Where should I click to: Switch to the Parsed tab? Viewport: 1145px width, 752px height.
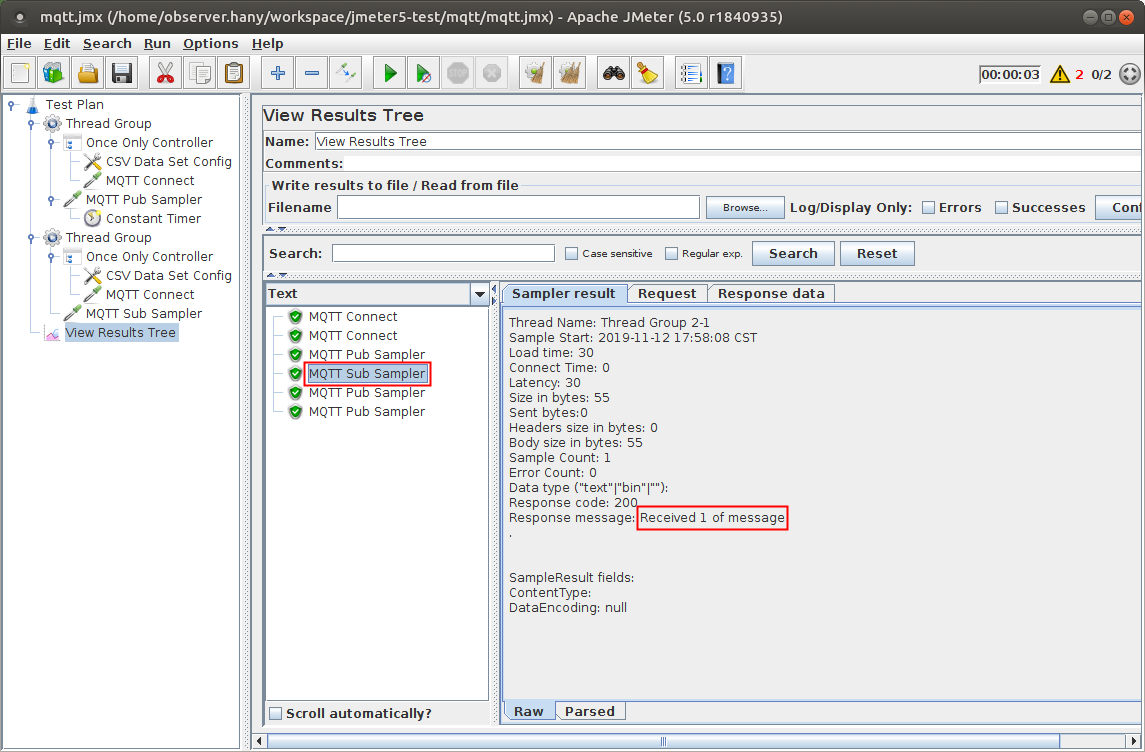[589, 711]
